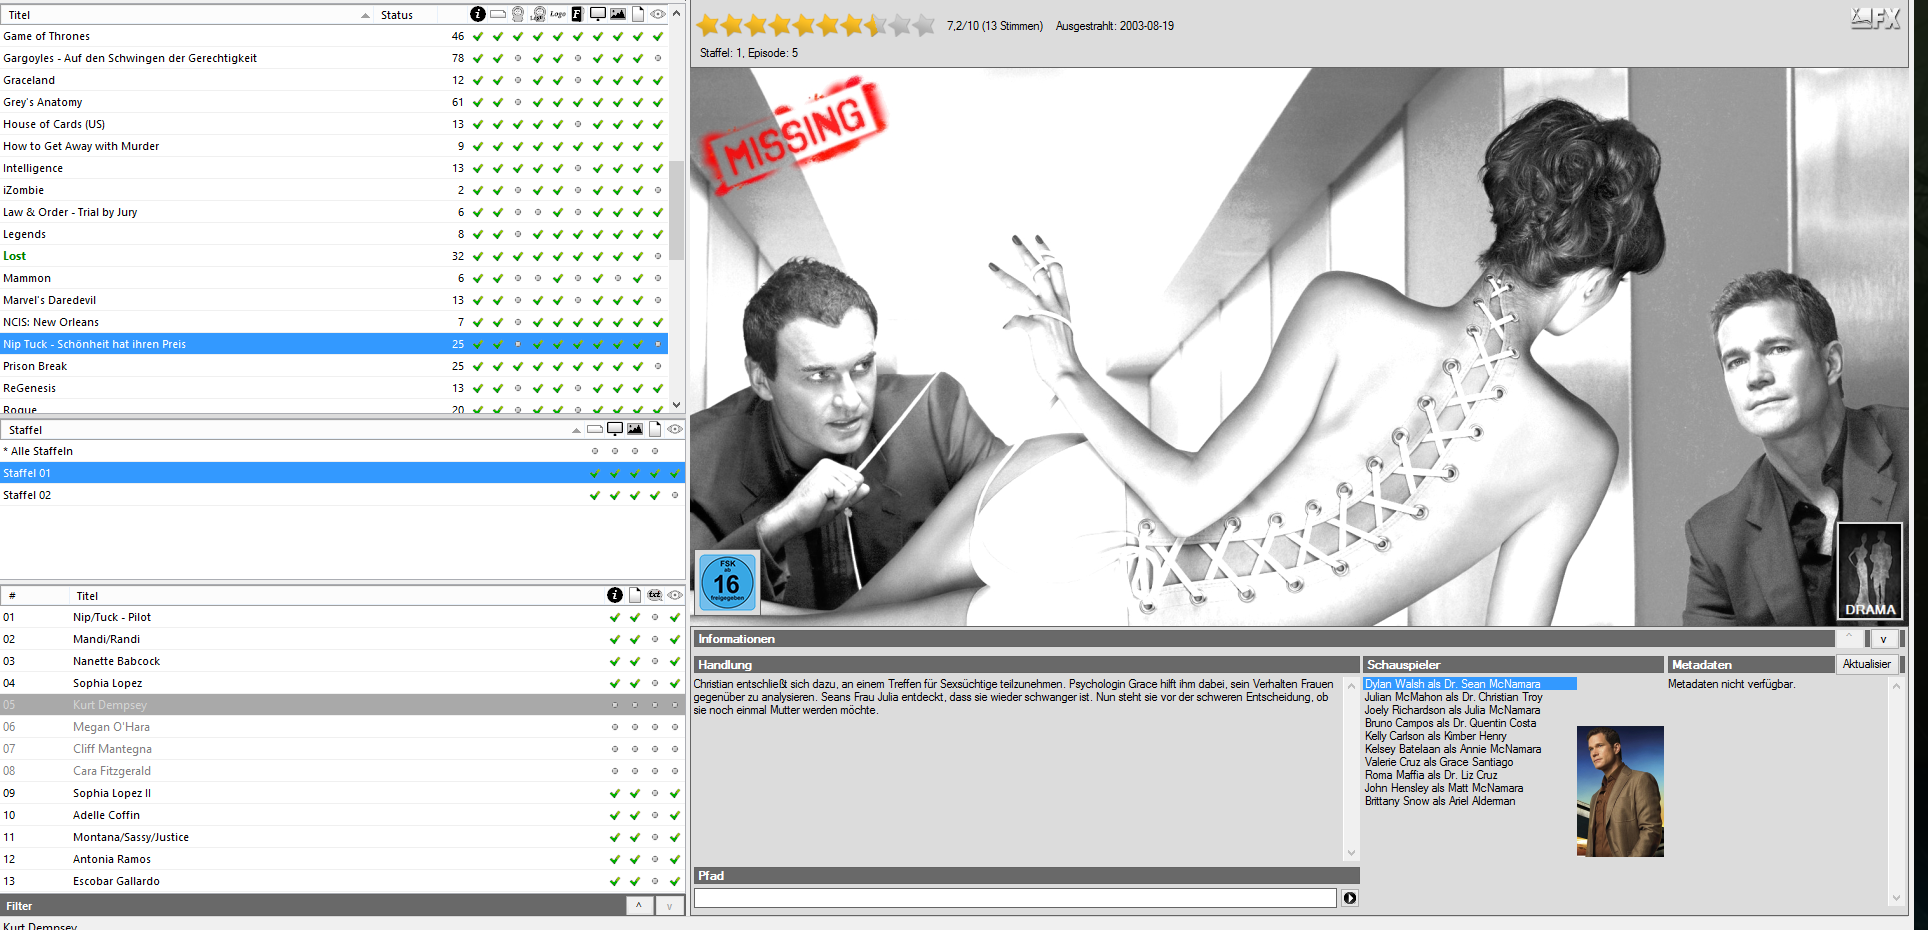This screenshot has height=930, width=1928.
Task: Click the eye icon in episode list header
Action: [675, 595]
